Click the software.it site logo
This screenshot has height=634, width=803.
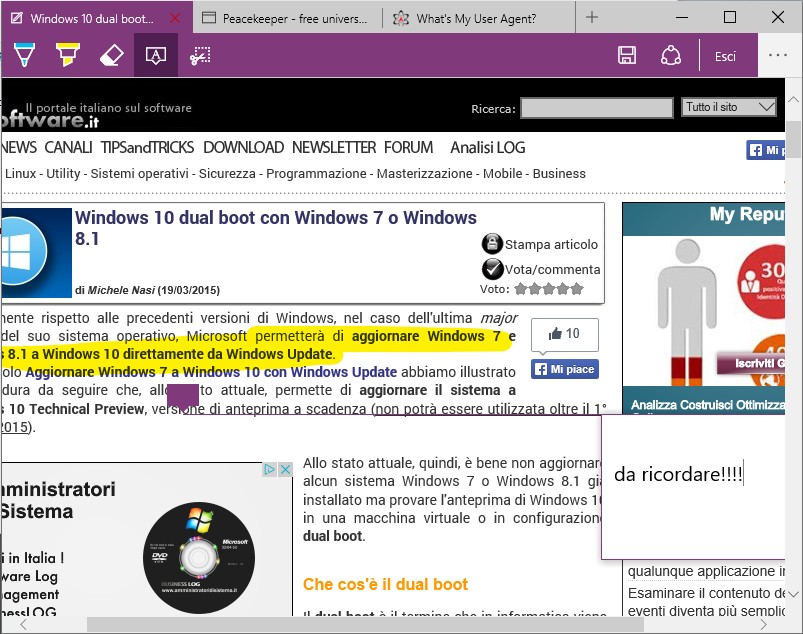(50, 121)
